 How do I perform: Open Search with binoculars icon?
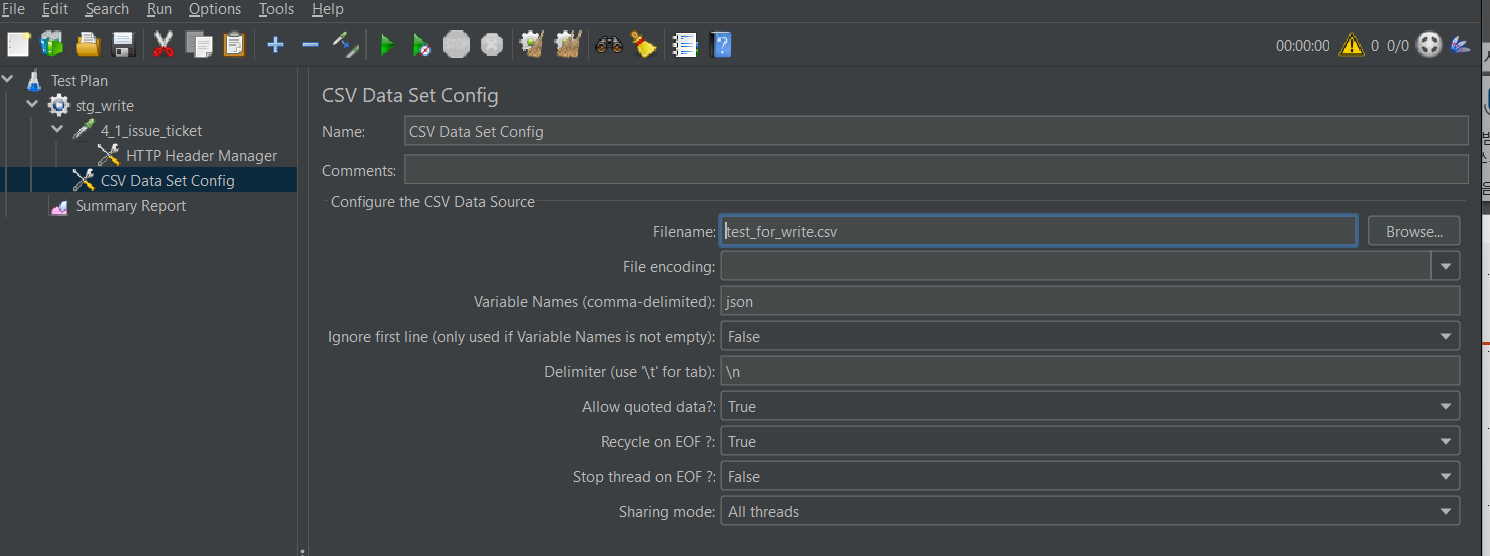click(608, 44)
